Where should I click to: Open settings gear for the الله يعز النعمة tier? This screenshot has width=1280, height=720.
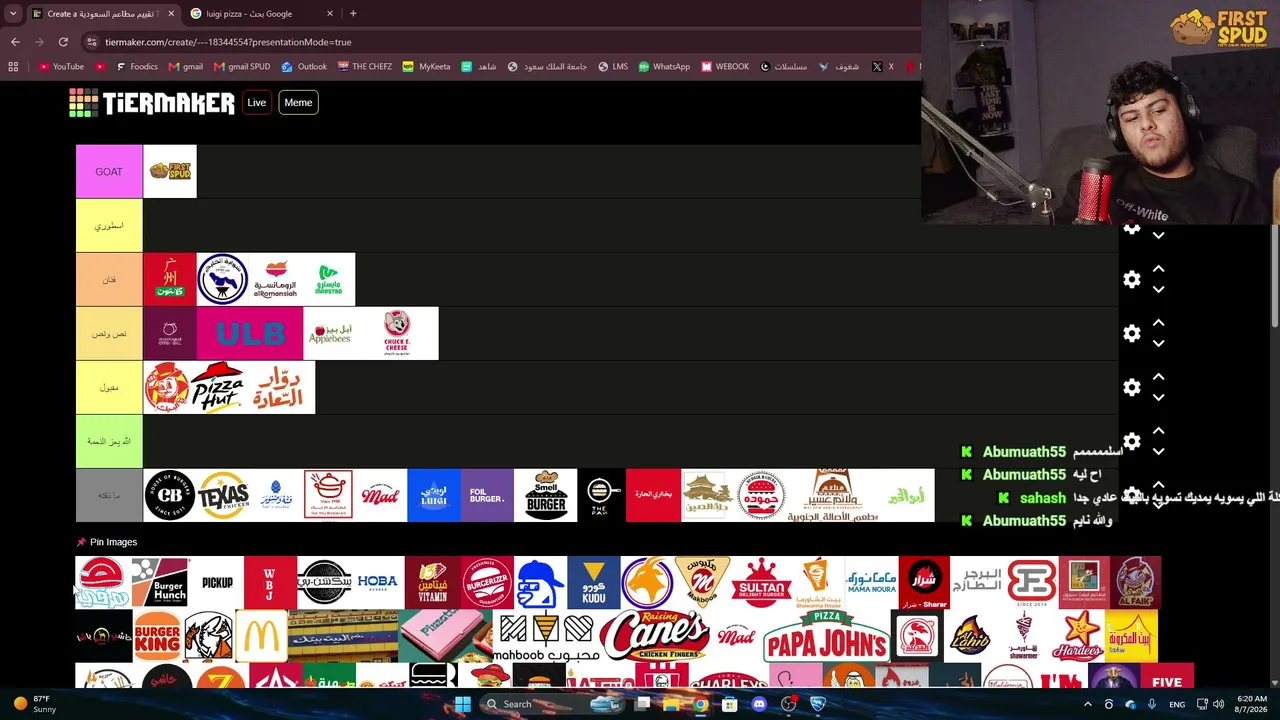point(1131,442)
